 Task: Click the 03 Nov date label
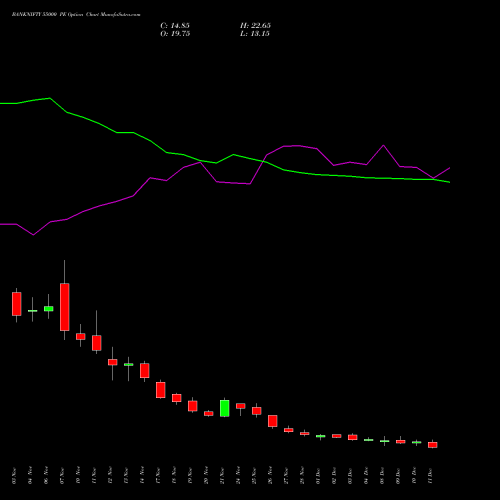point(14,476)
